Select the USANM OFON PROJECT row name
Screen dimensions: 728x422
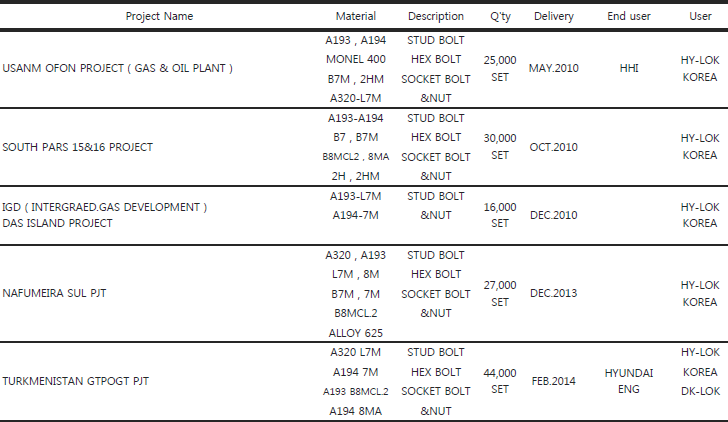[x=117, y=68]
